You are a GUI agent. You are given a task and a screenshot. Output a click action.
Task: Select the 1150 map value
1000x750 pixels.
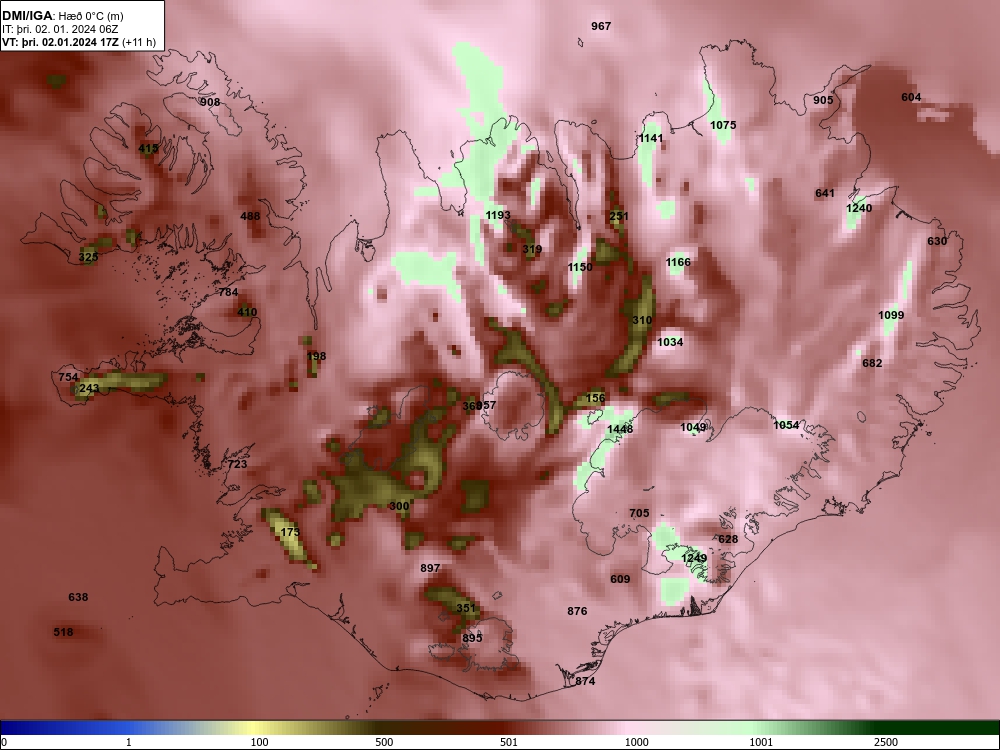[580, 267]
